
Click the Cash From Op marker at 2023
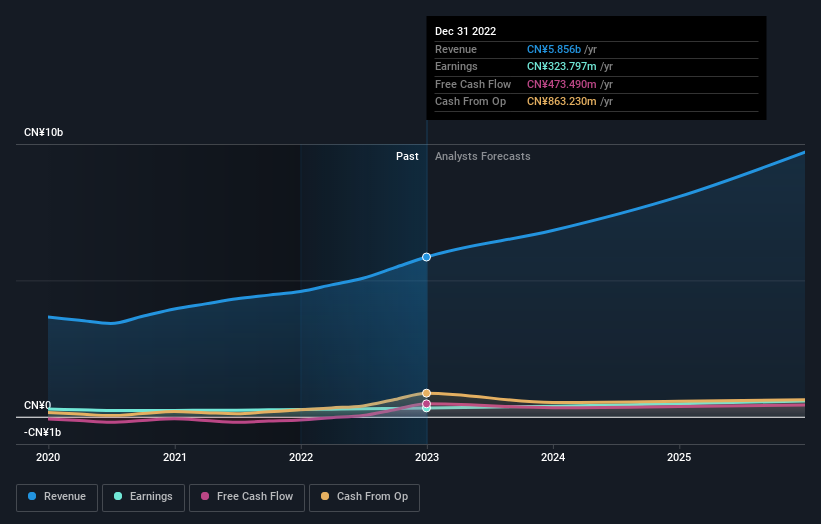click(427, 393)
